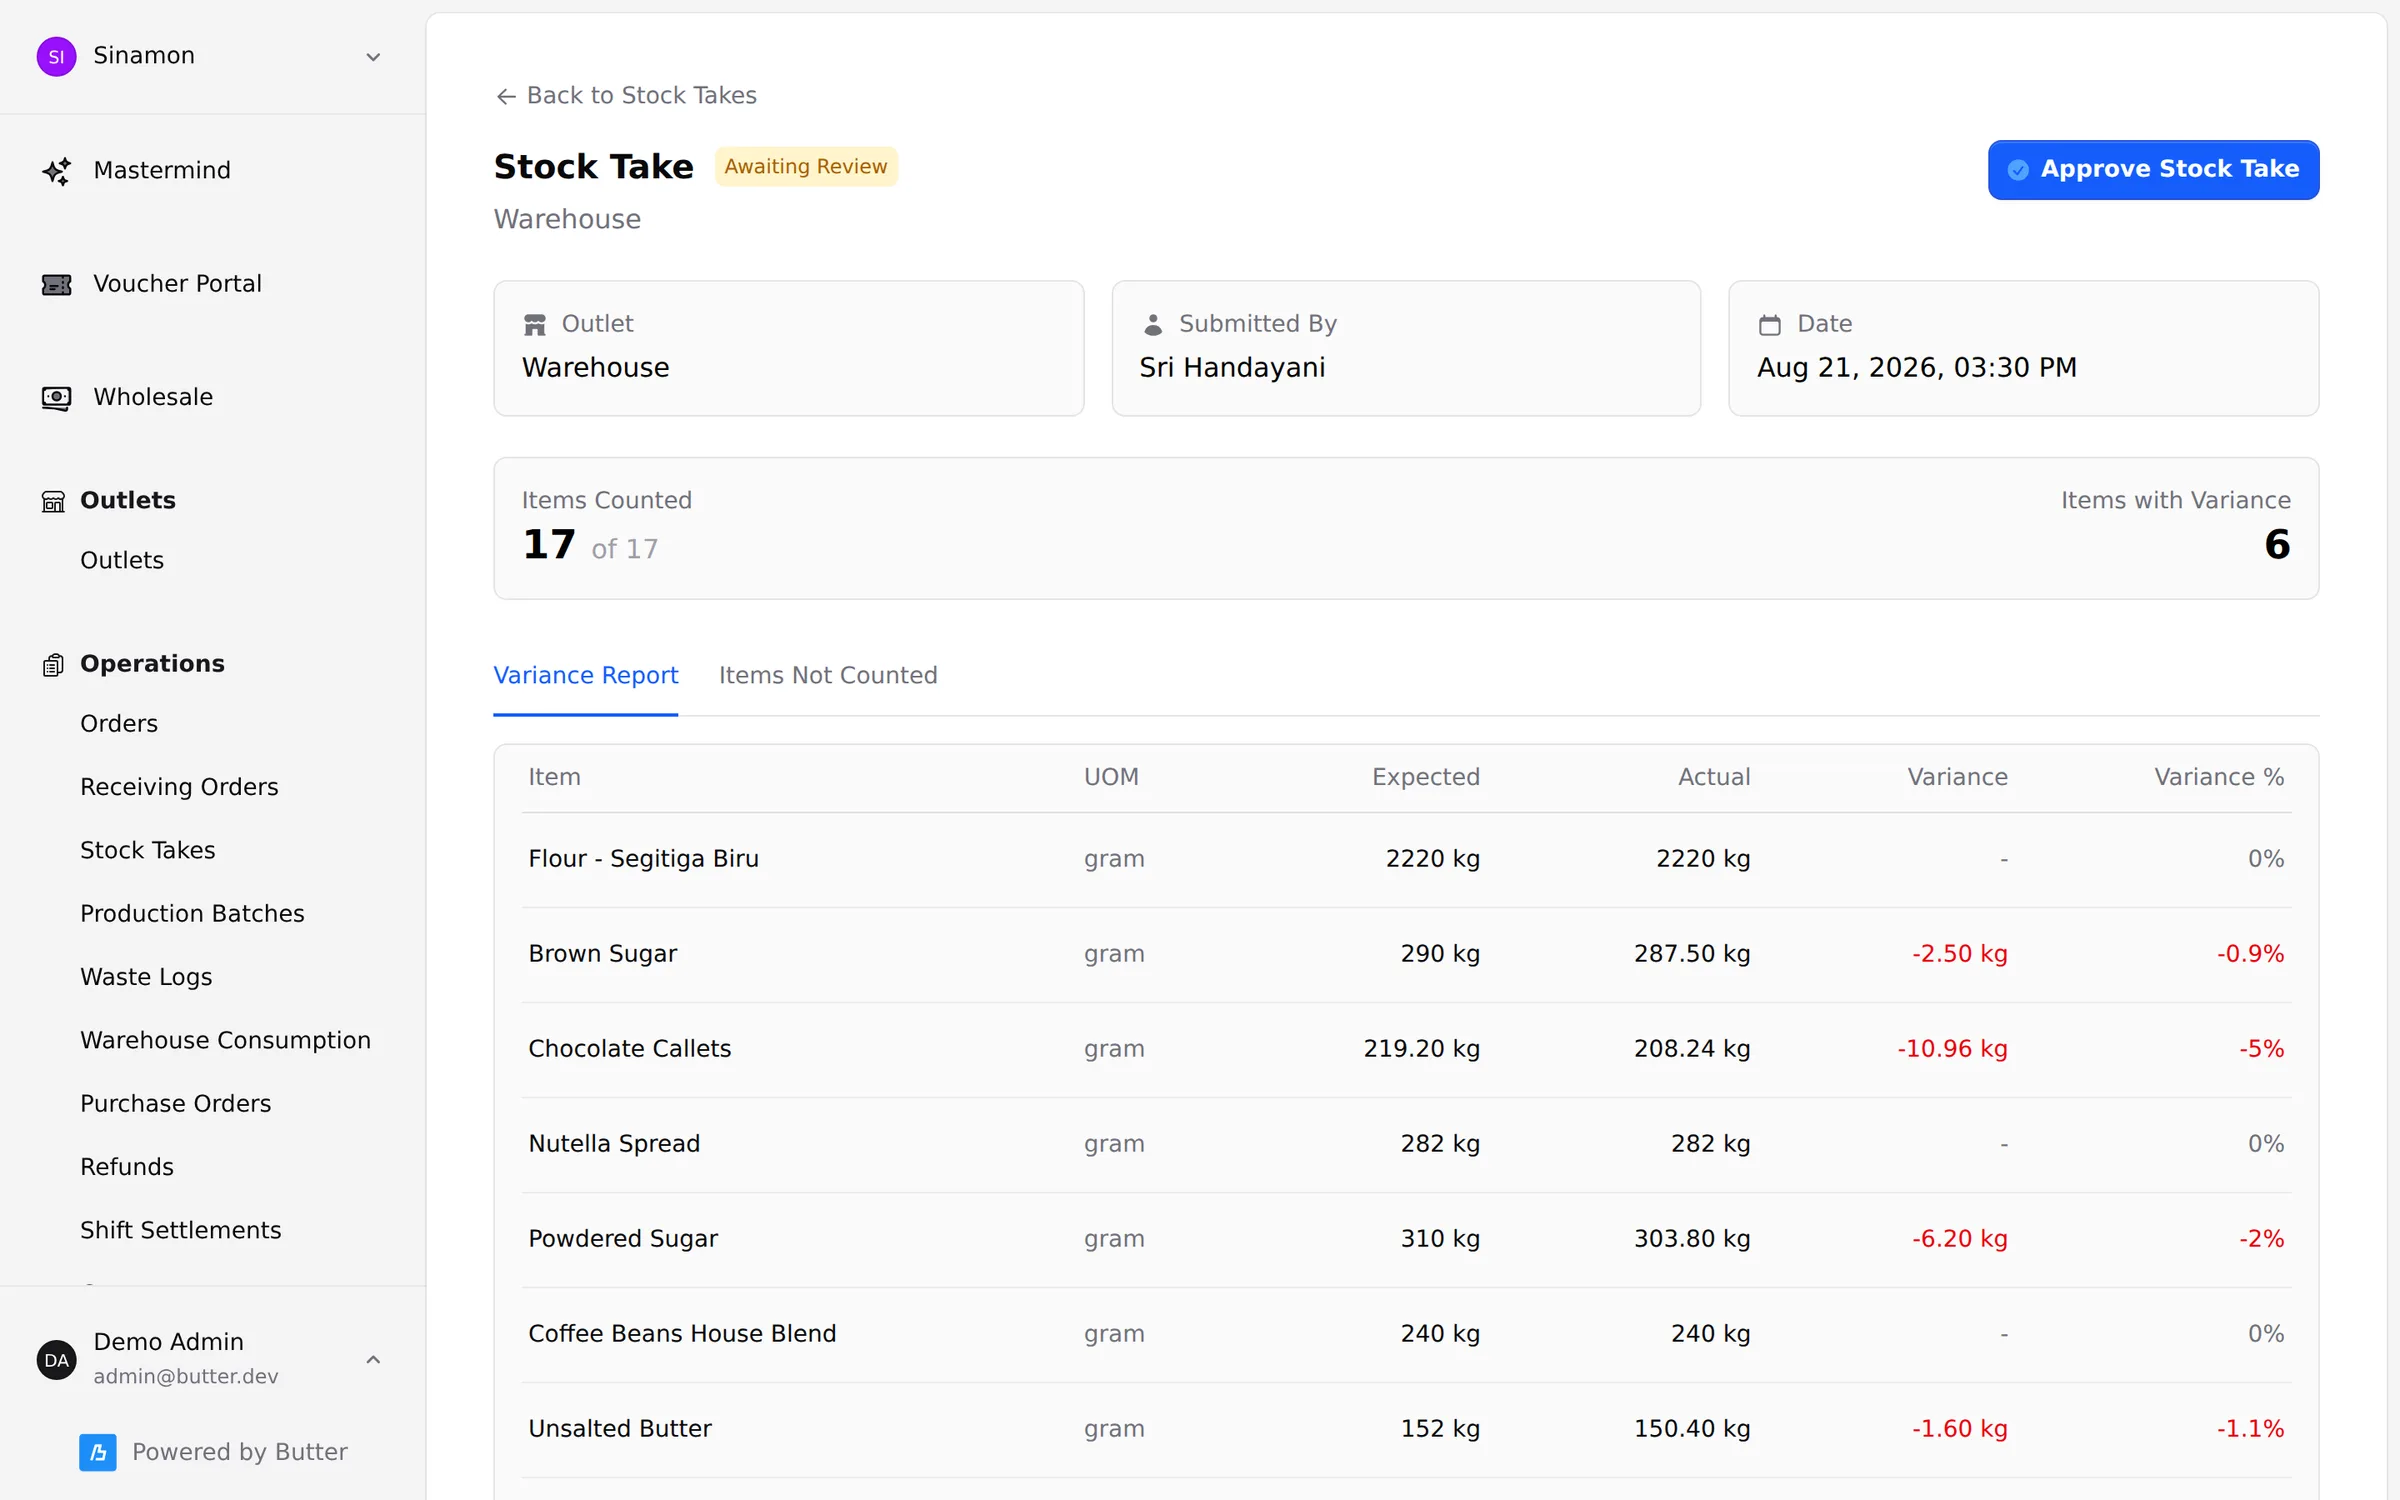Image resolution: width=2400 pixels, height=1500 pixels.
Task: Open Waste Logs page
Action: tap(146, 977)
